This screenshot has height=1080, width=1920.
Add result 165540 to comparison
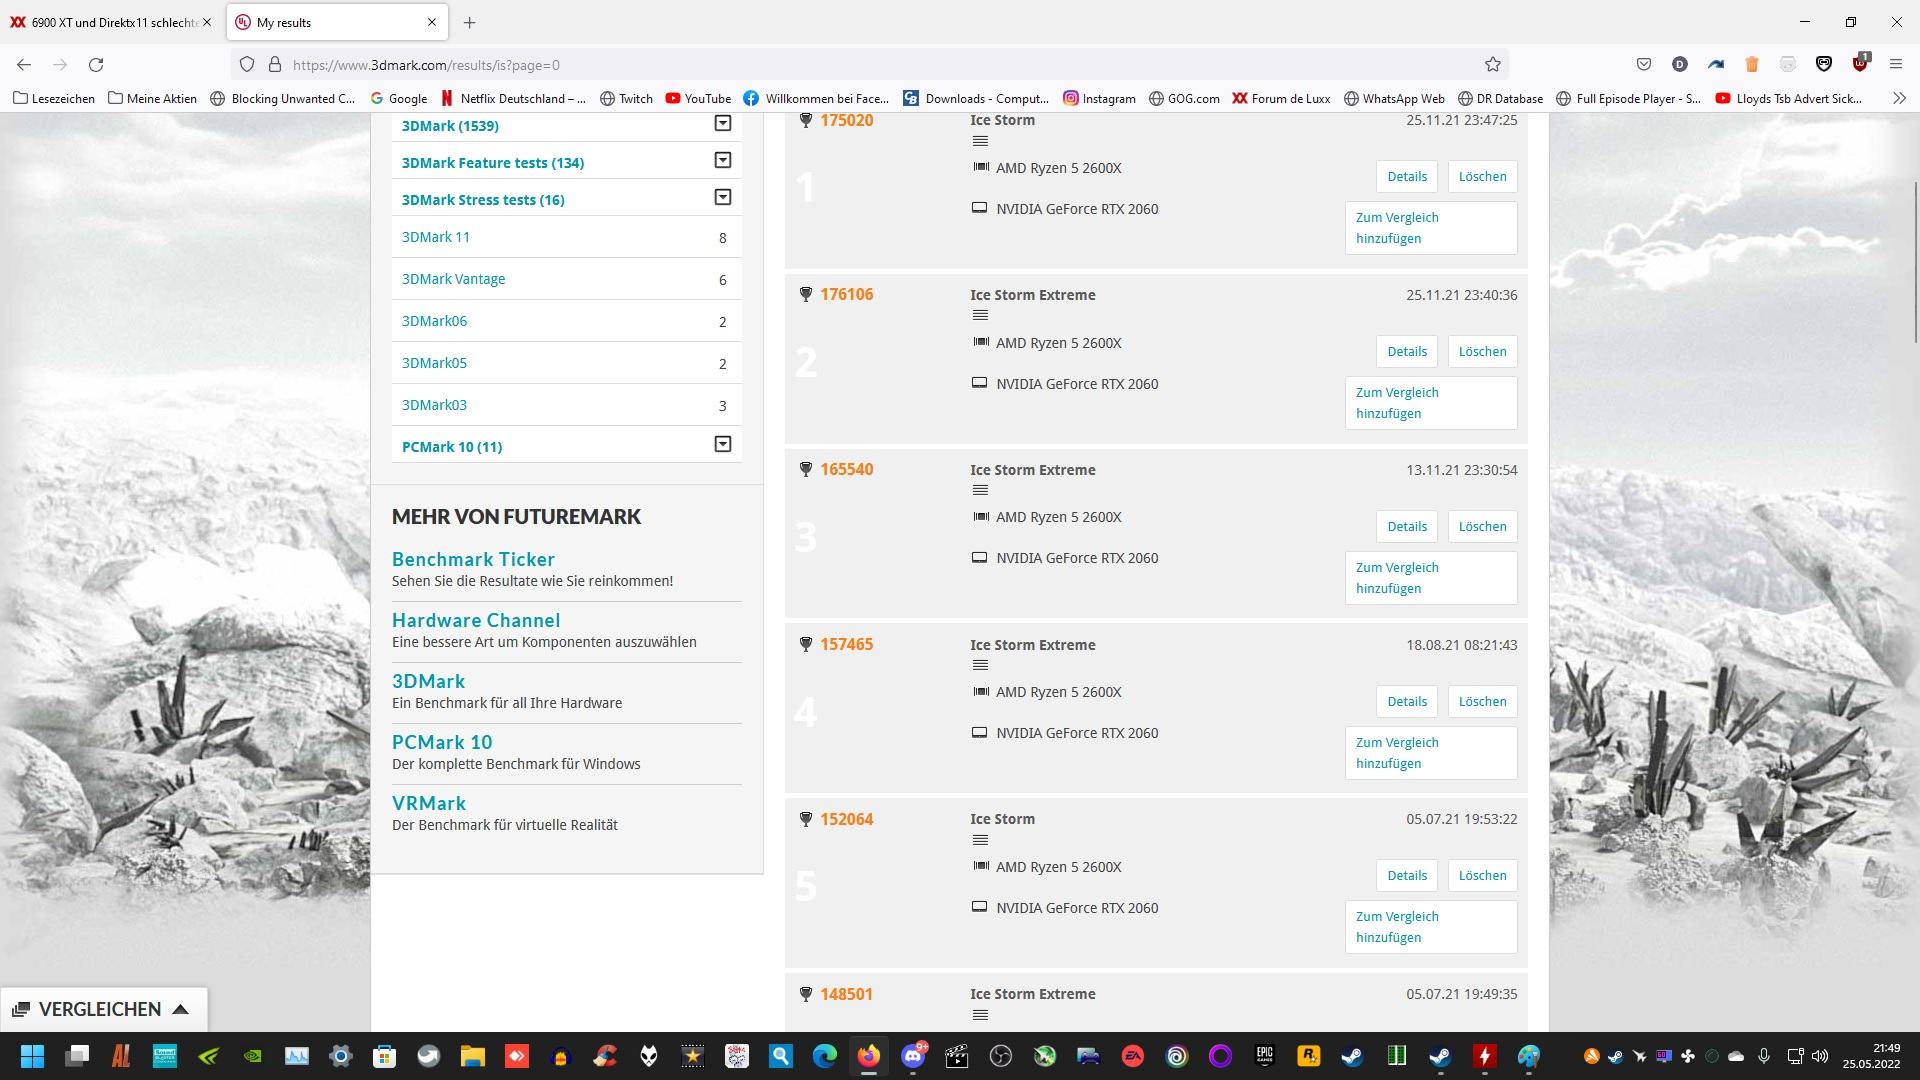1431,578
